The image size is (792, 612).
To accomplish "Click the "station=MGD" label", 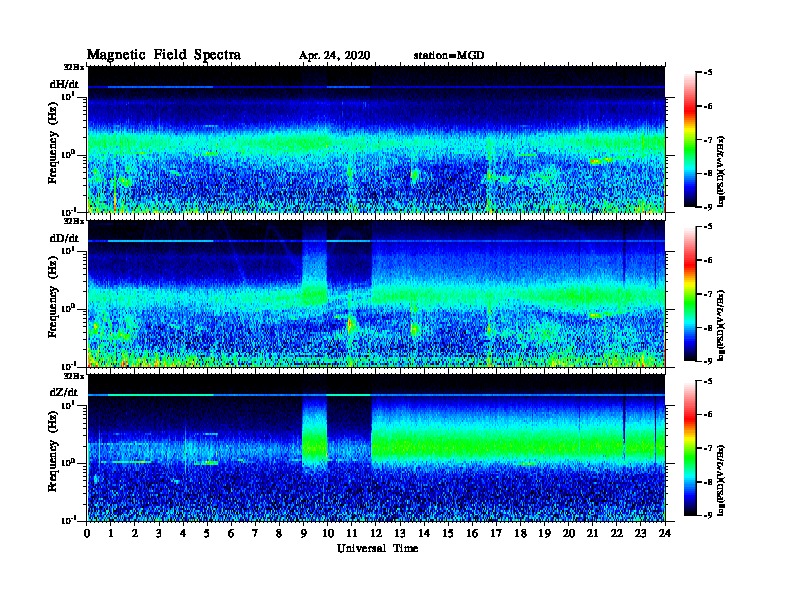I will tap(449, 56).
